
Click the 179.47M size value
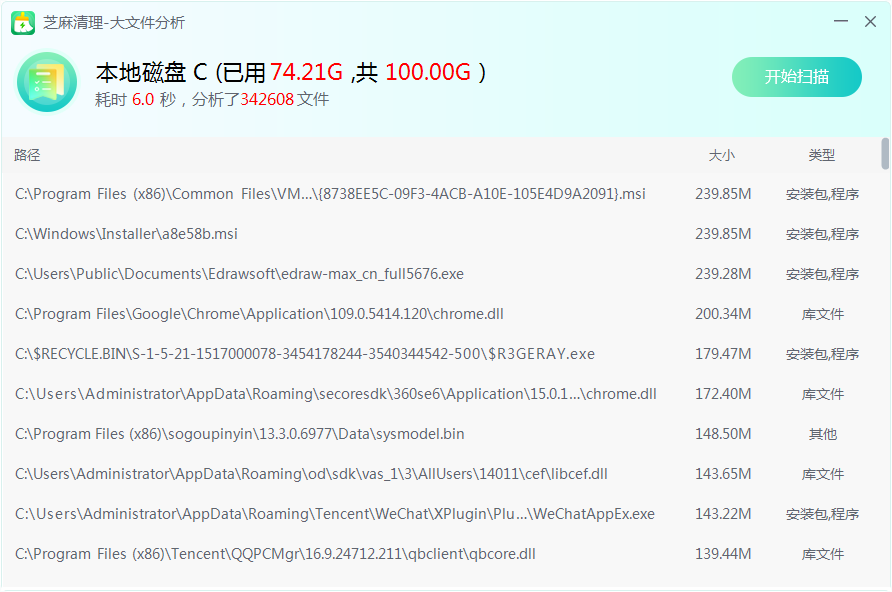(723, 354)
